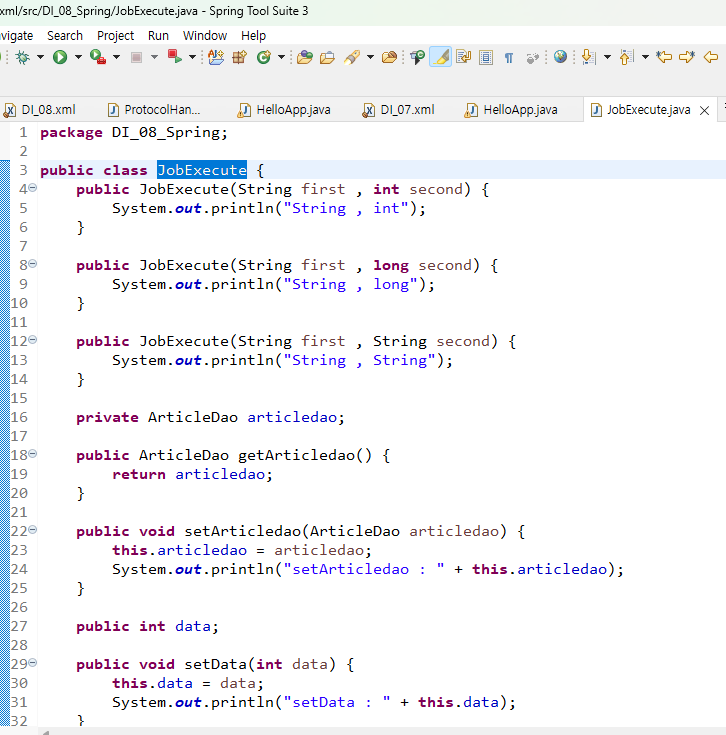Close the JobExecute.java tab

click(704, 111)
